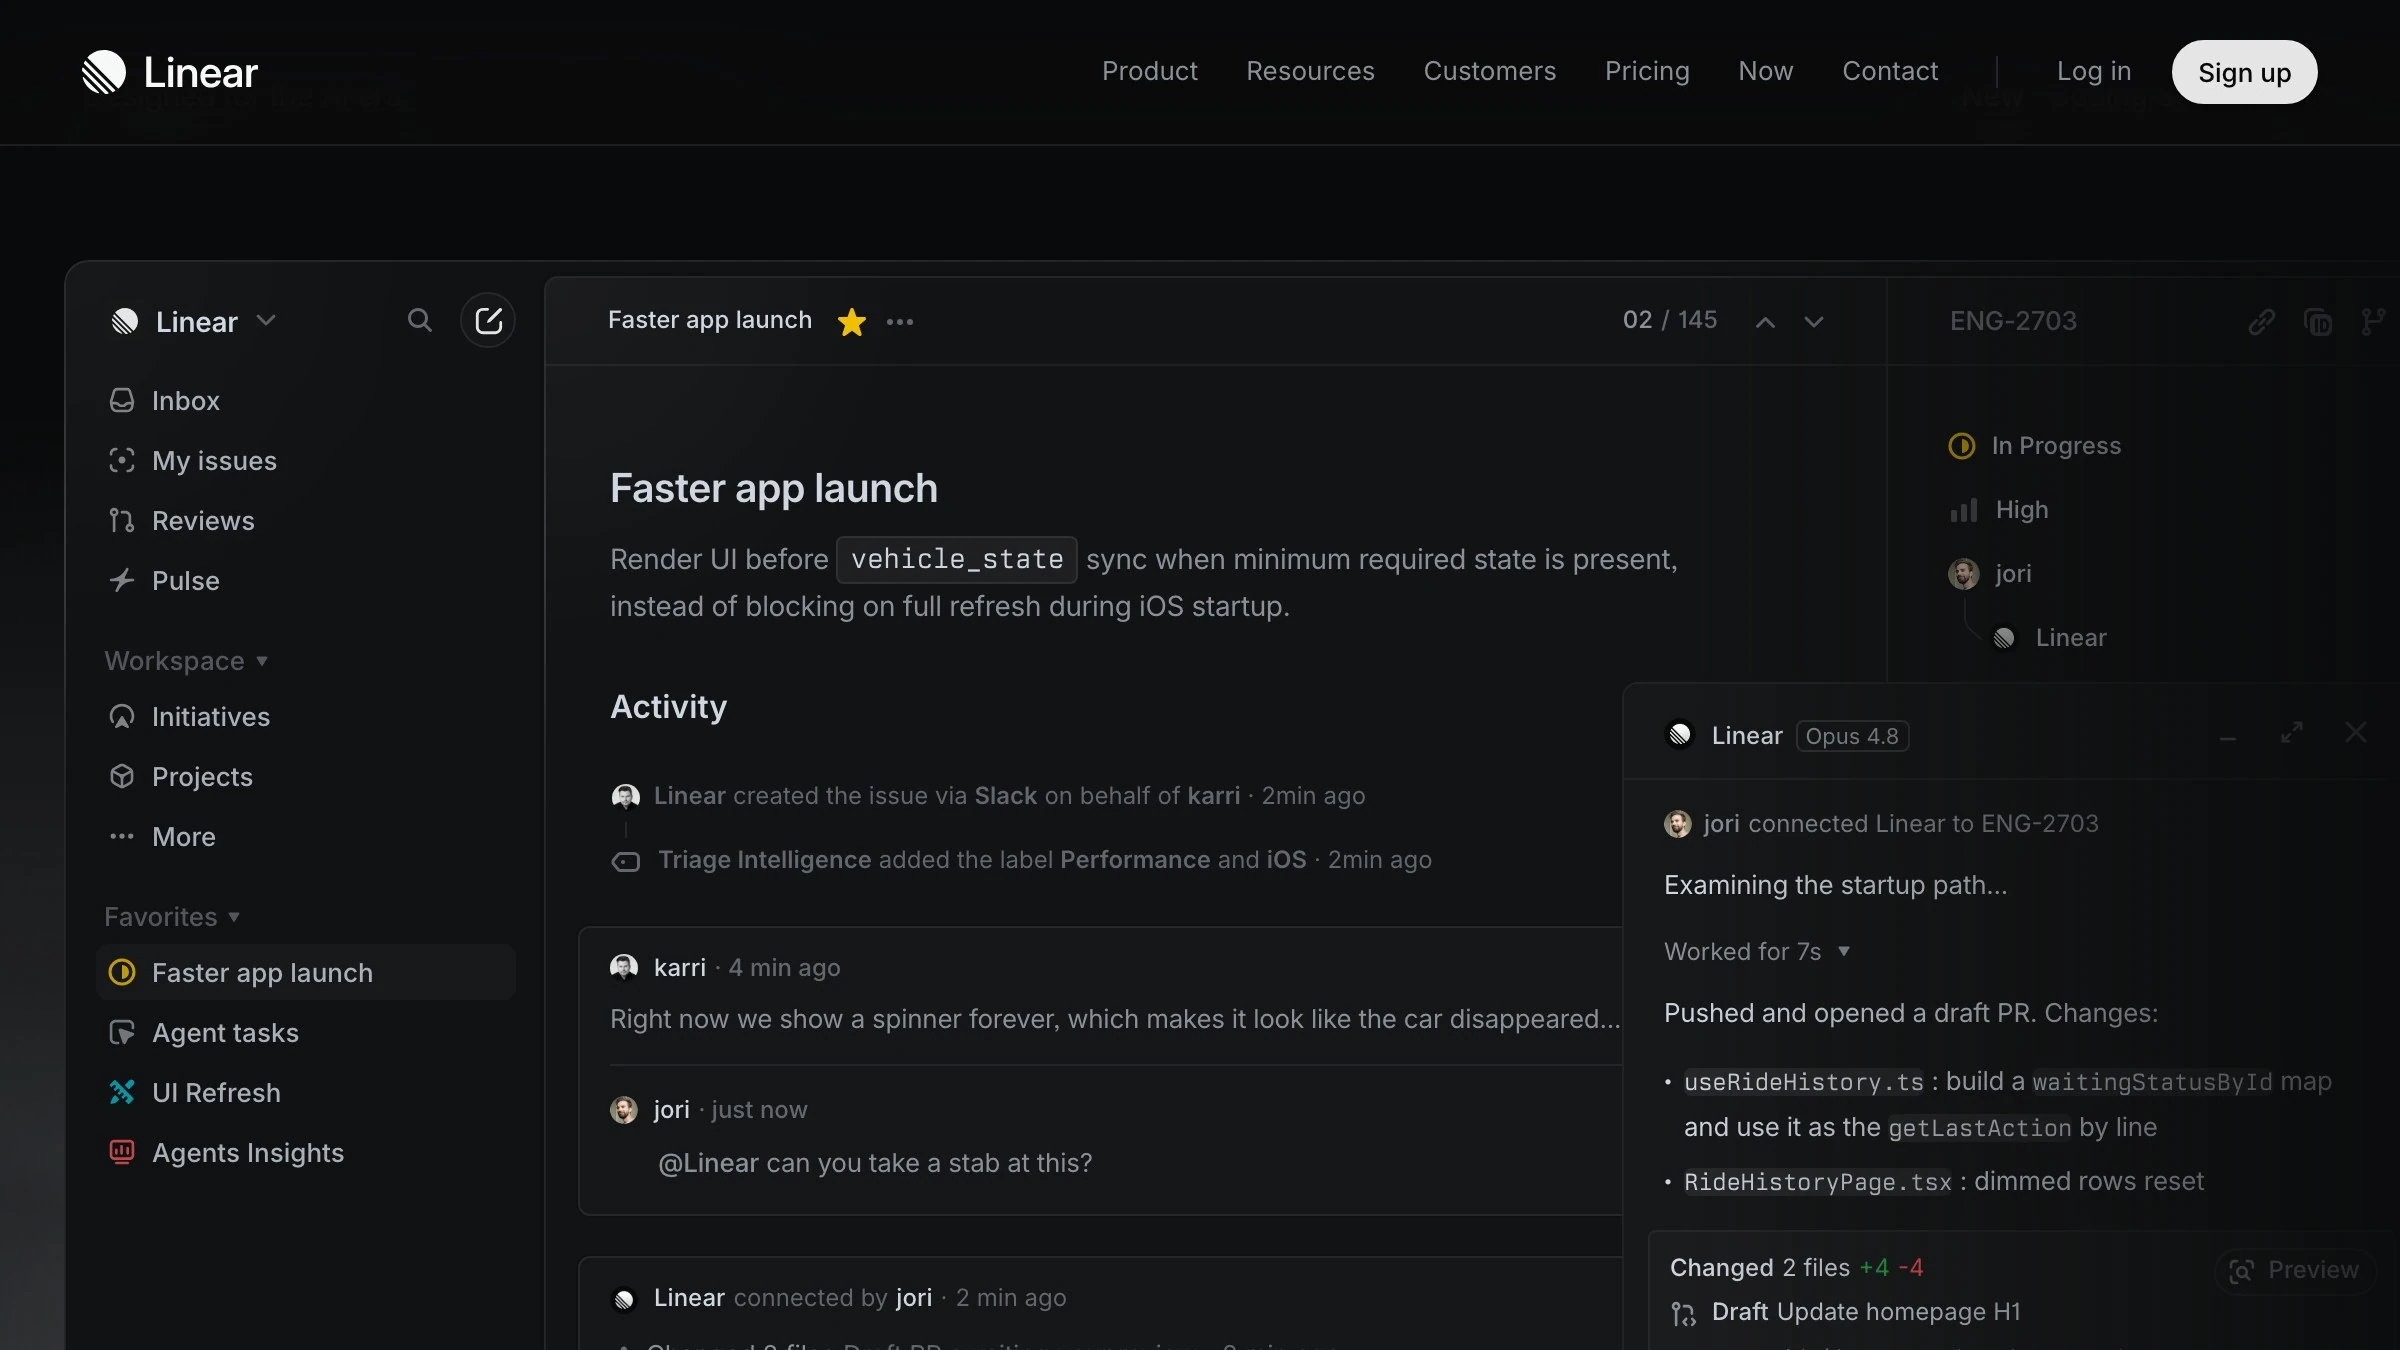Change the In Progress status indicator
This screenshot has height=1350, width=2400.
pyautogui.click(x=1962, y=446)
